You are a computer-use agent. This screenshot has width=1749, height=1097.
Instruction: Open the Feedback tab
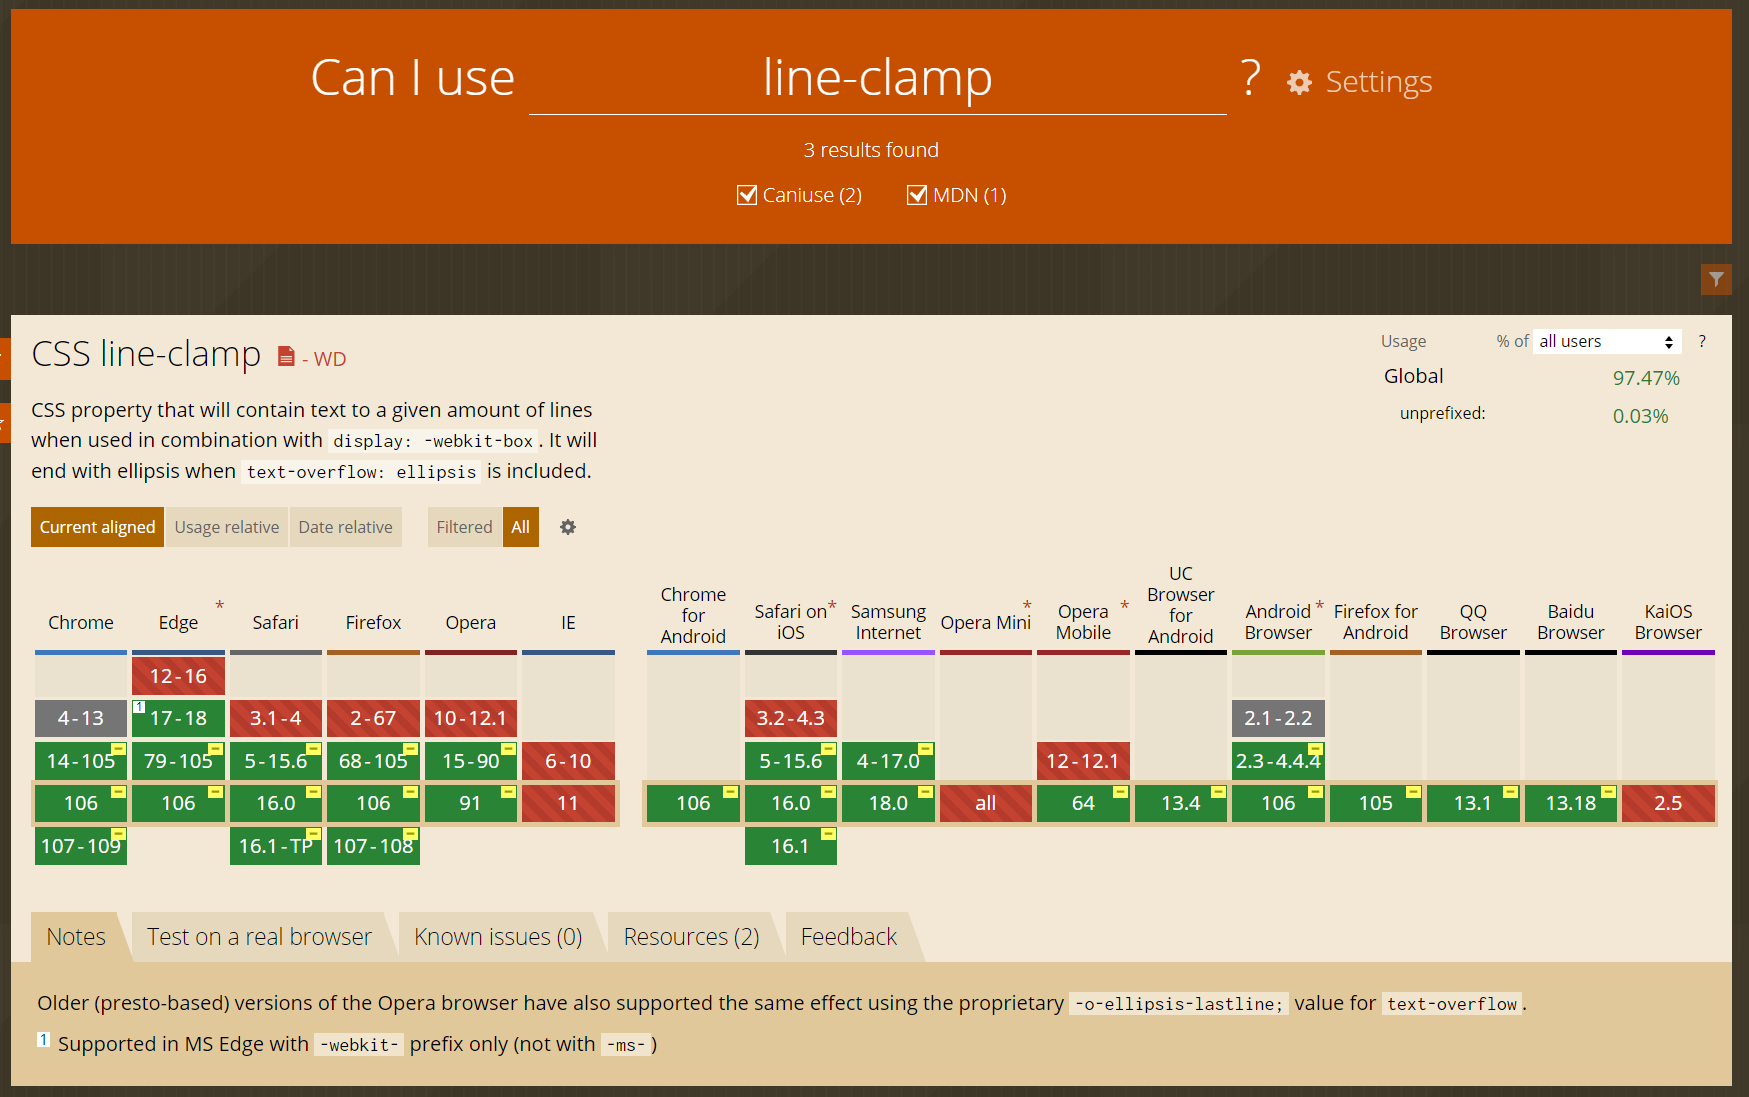tap(849, 937)
